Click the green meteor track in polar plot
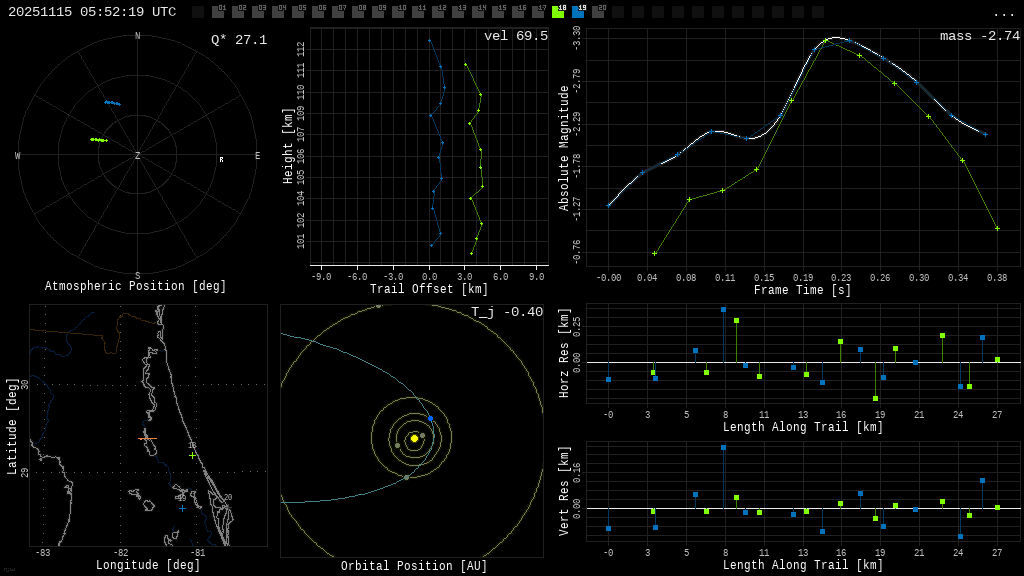 pyautogui.click(x=99, y=140)
